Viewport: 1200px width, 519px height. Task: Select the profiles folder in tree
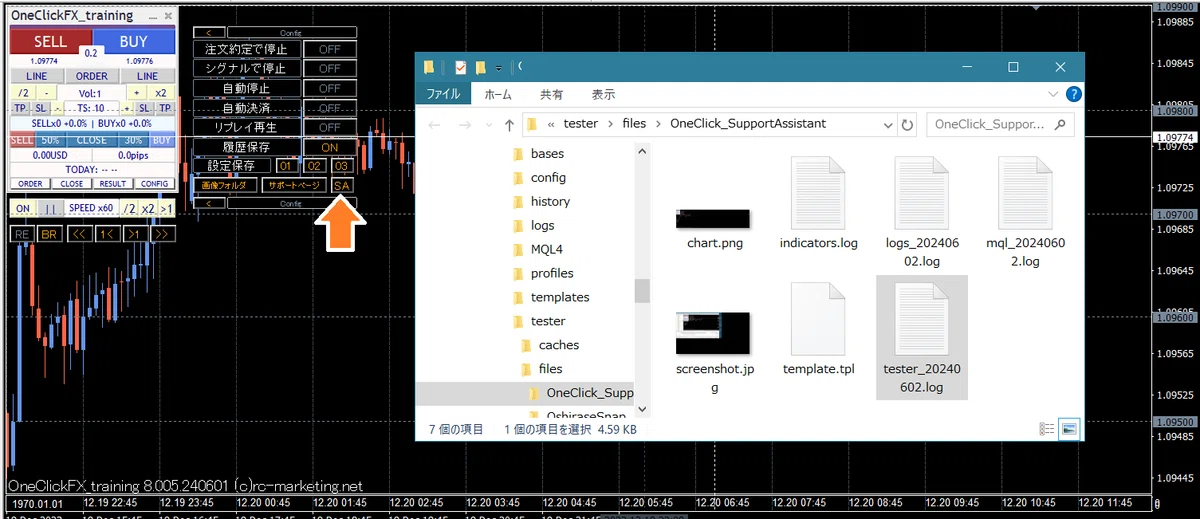tap(552, 274)
